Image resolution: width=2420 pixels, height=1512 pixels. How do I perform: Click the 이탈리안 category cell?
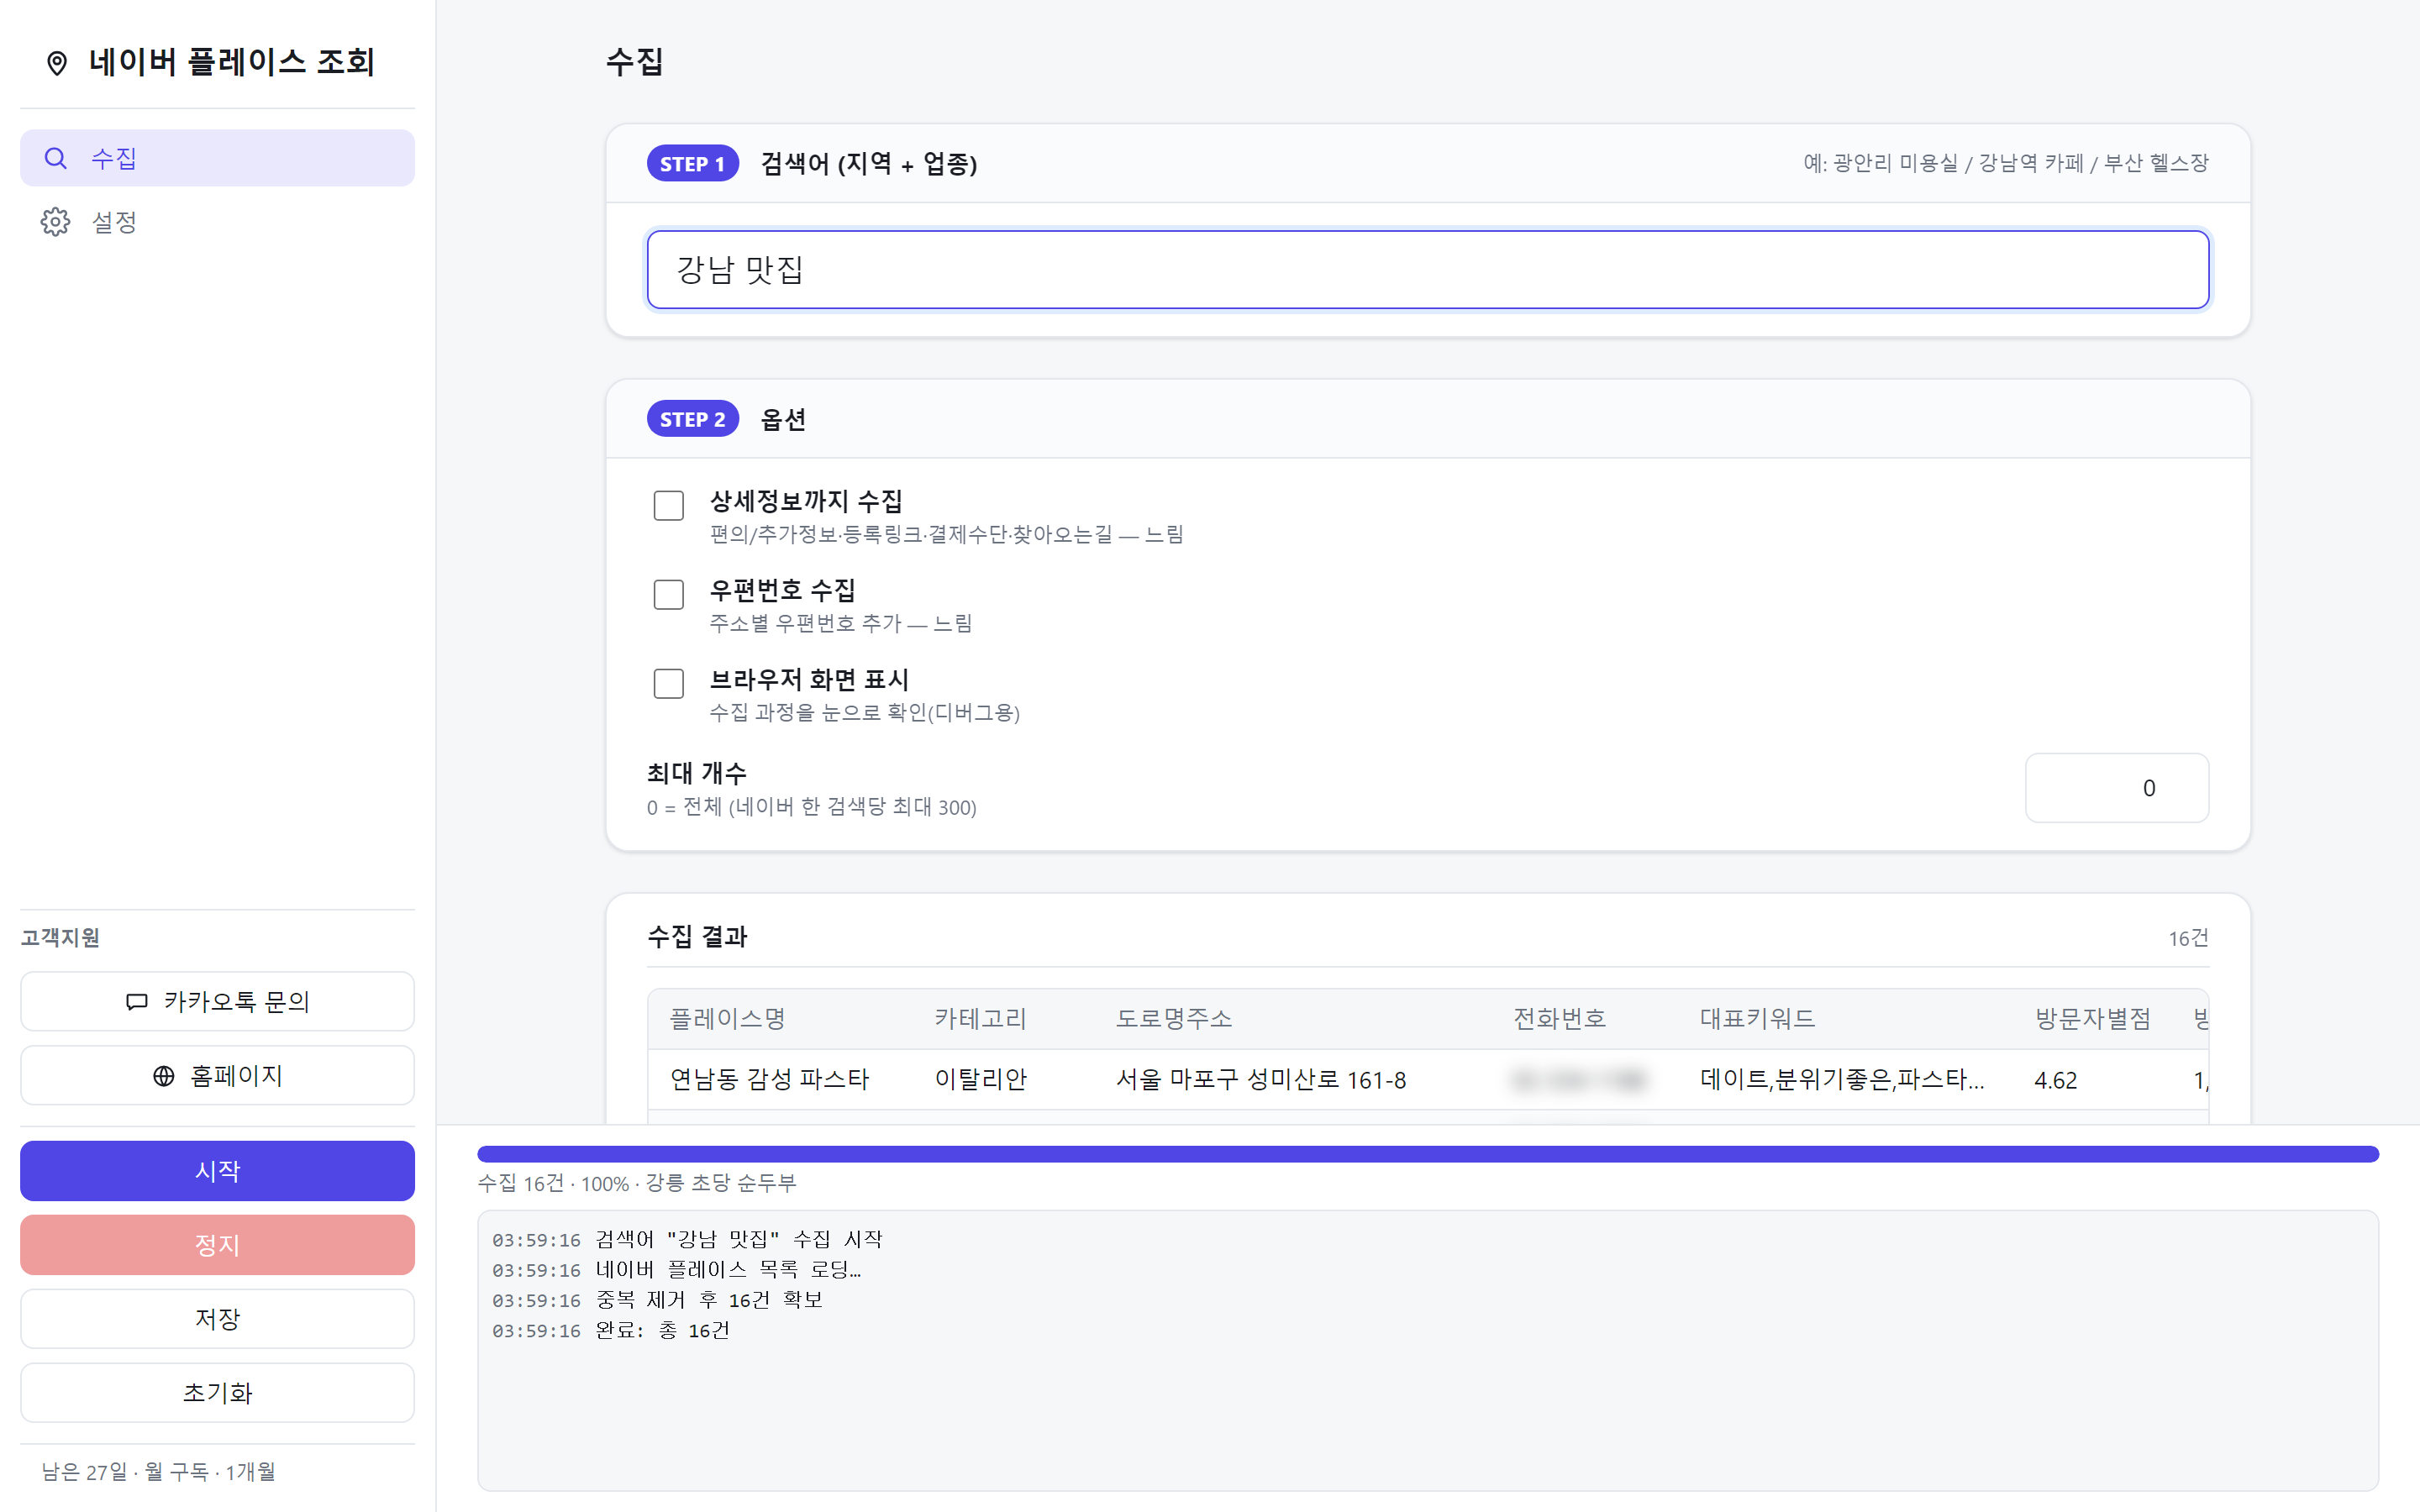980,1079
